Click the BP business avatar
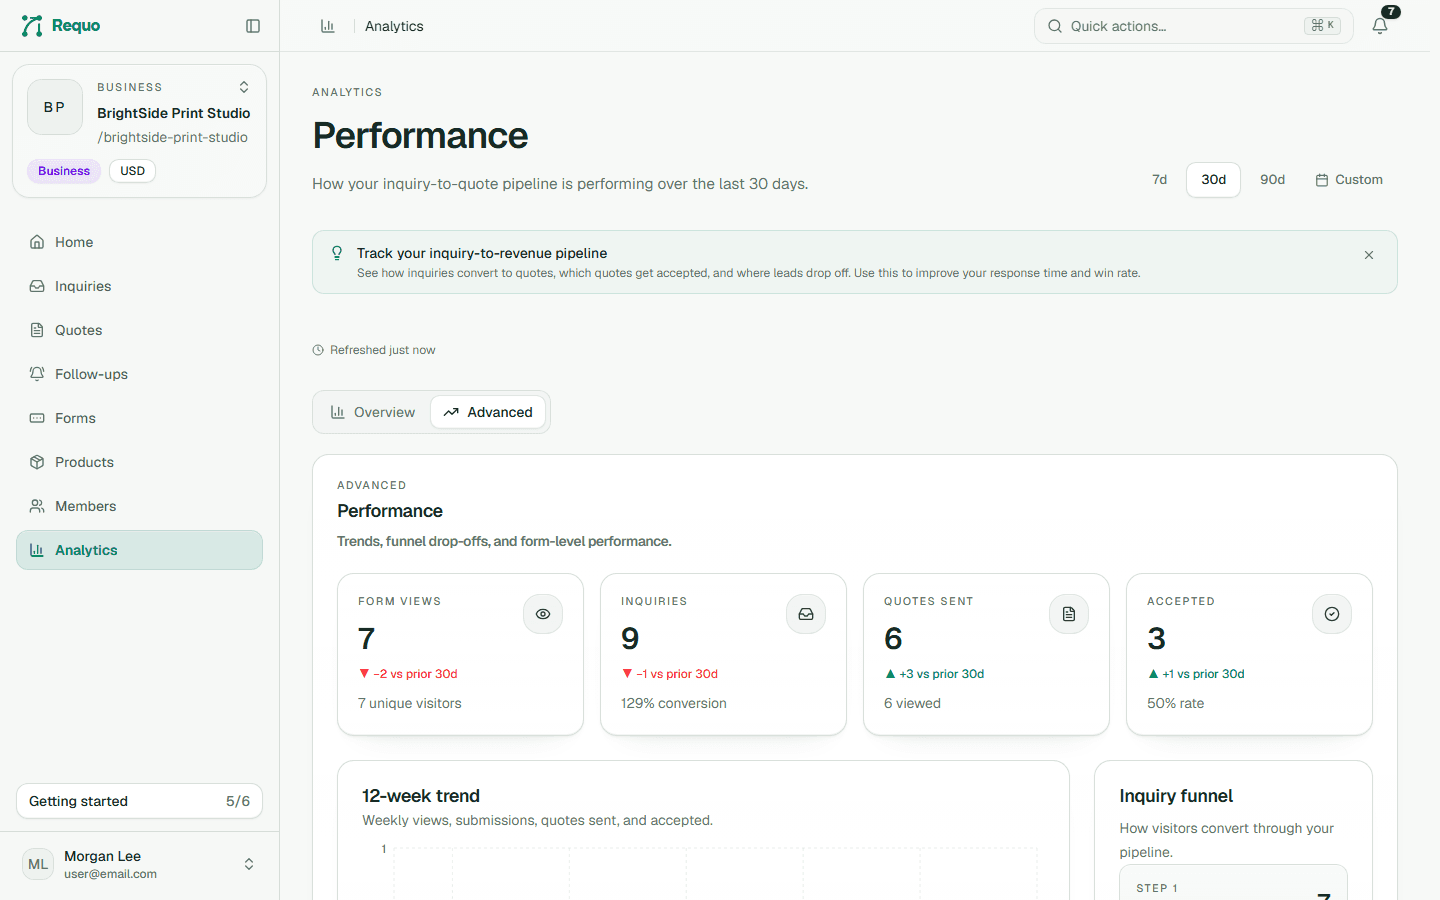This screenshot has height=900, width=1440. [55, 107]
